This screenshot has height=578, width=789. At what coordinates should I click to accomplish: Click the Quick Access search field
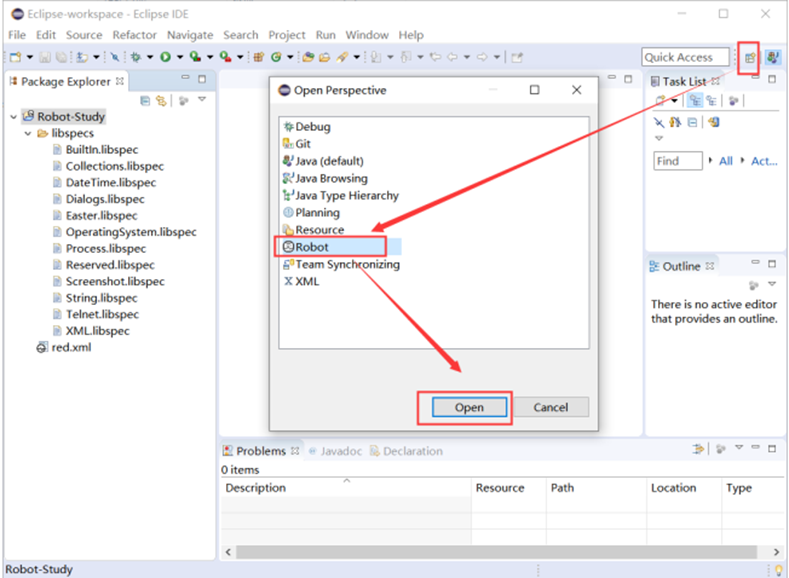pos(685,57)
